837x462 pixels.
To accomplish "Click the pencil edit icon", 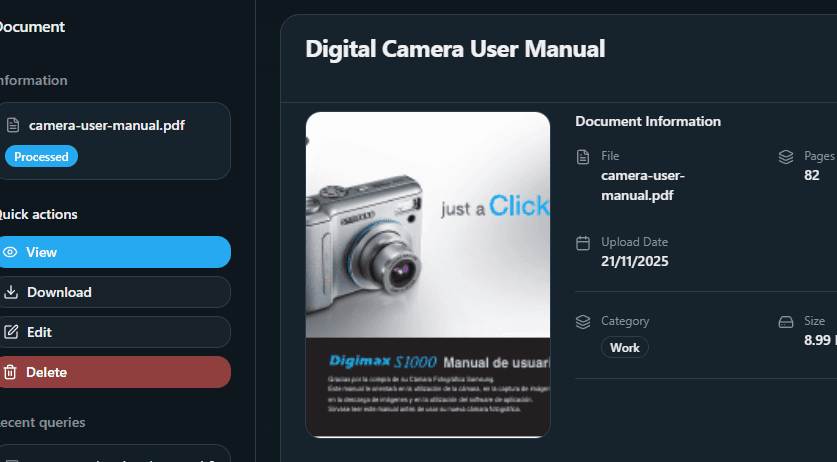I will (x=11, y=332).
